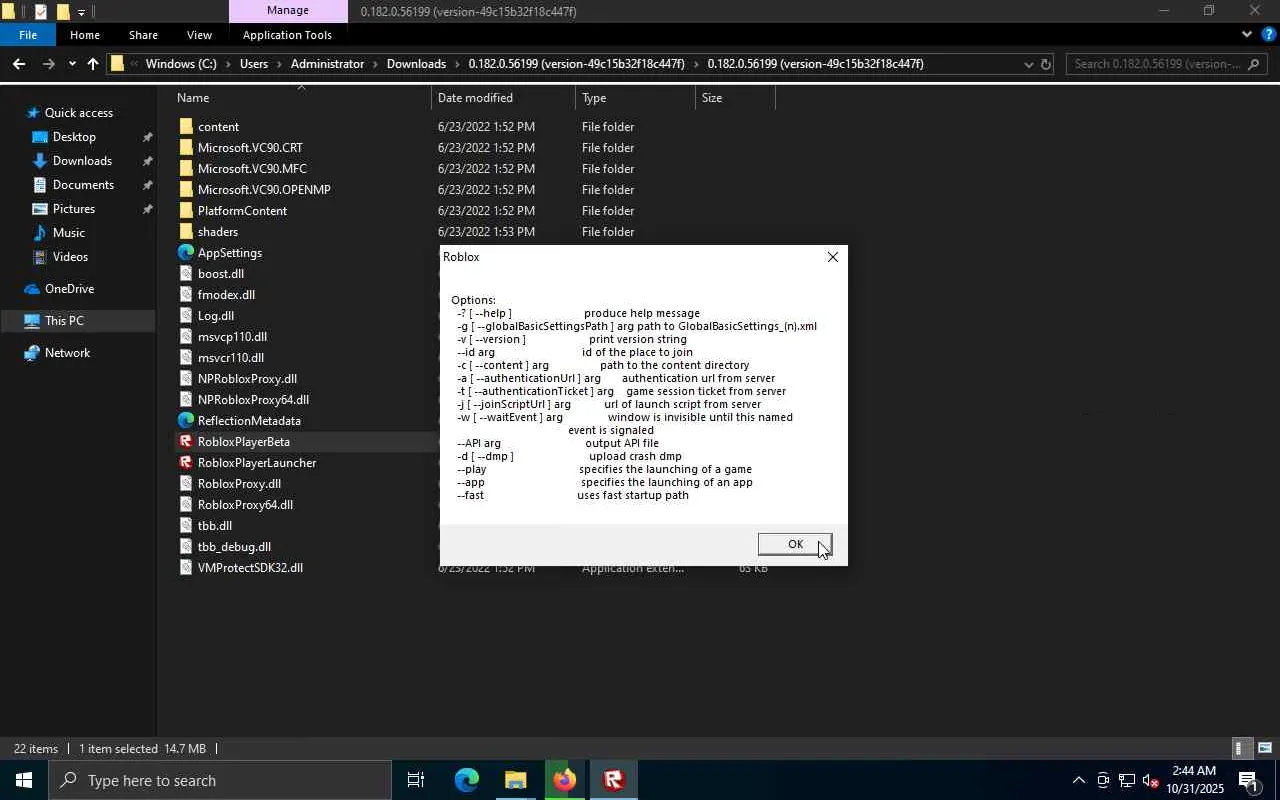Switch to details view layout
Viewport: 1280px width, 800px height.
[1240, 749]
